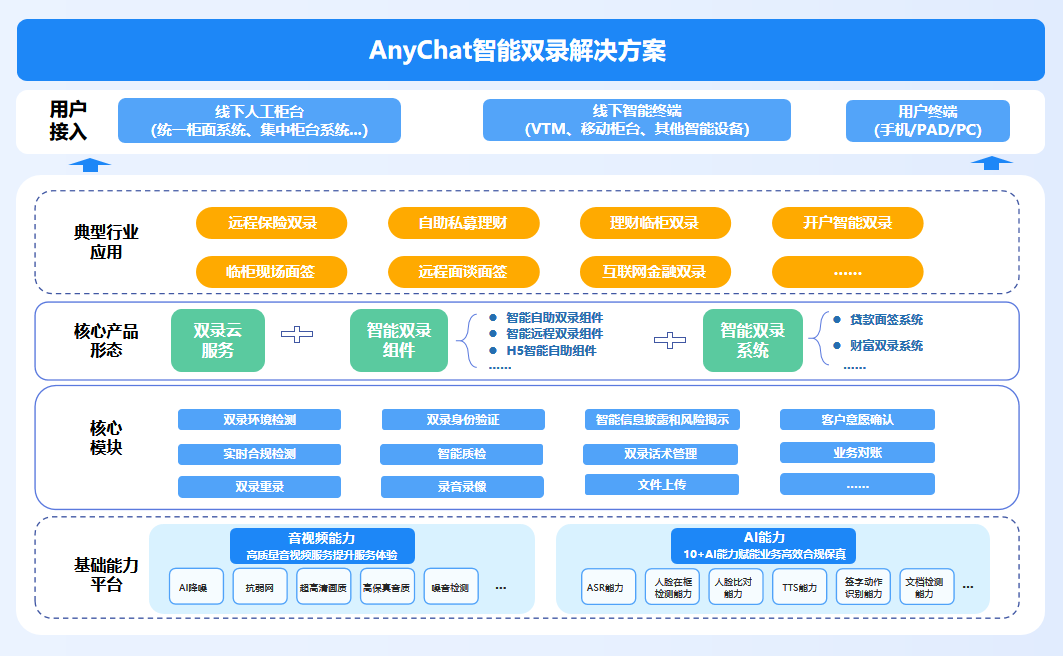Open the 双录重录 module
The image size is (1063, 656).
(x=260, y=487)
